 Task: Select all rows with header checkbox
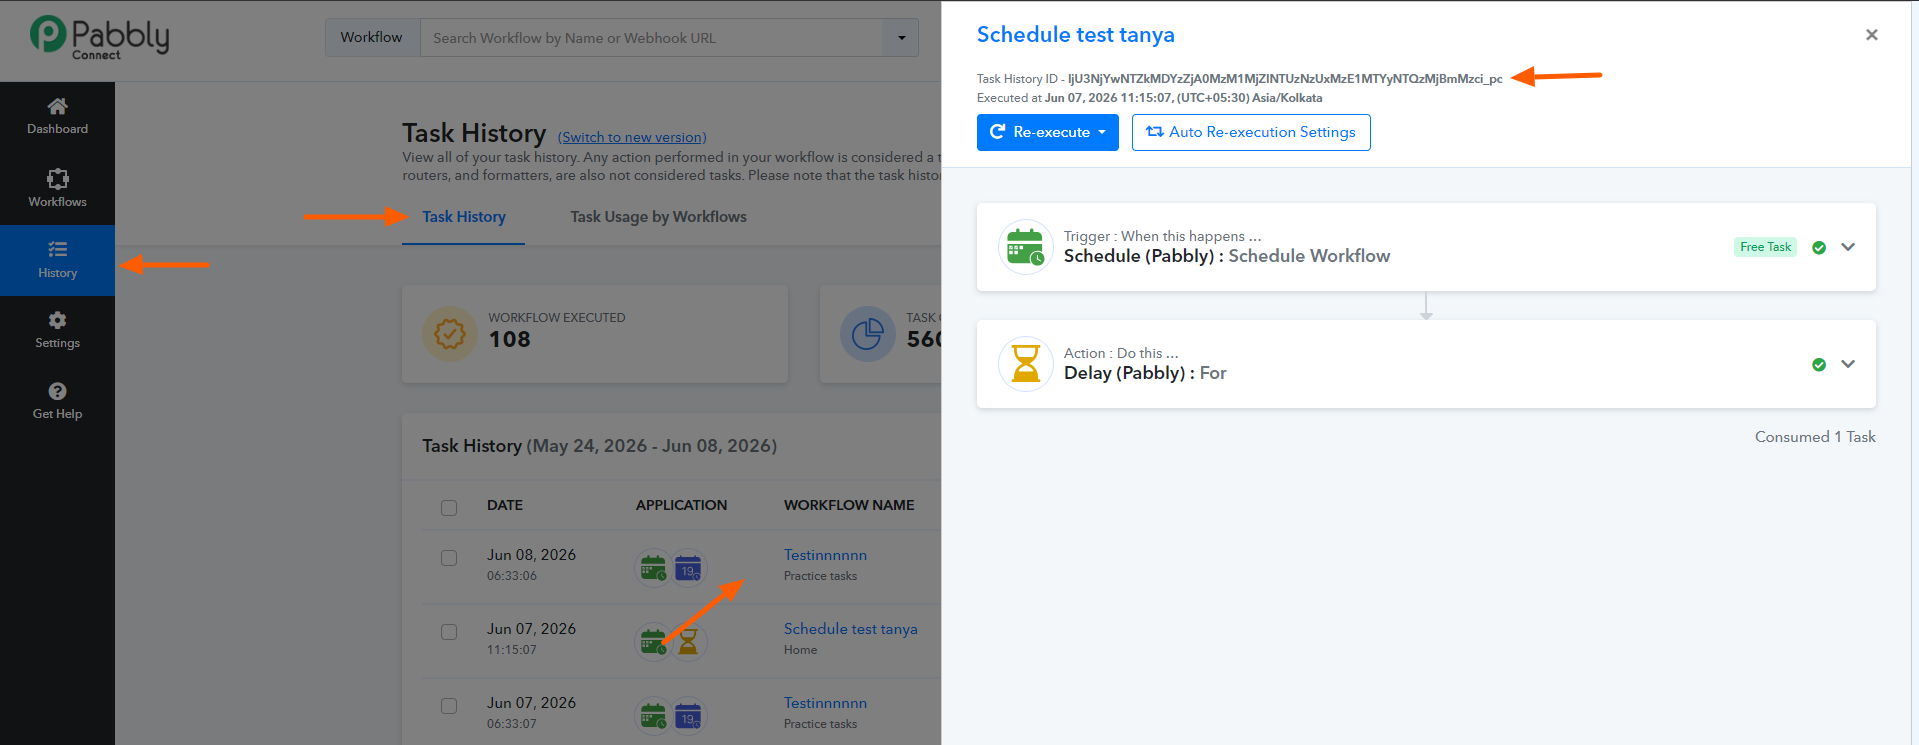click(449, 508)
